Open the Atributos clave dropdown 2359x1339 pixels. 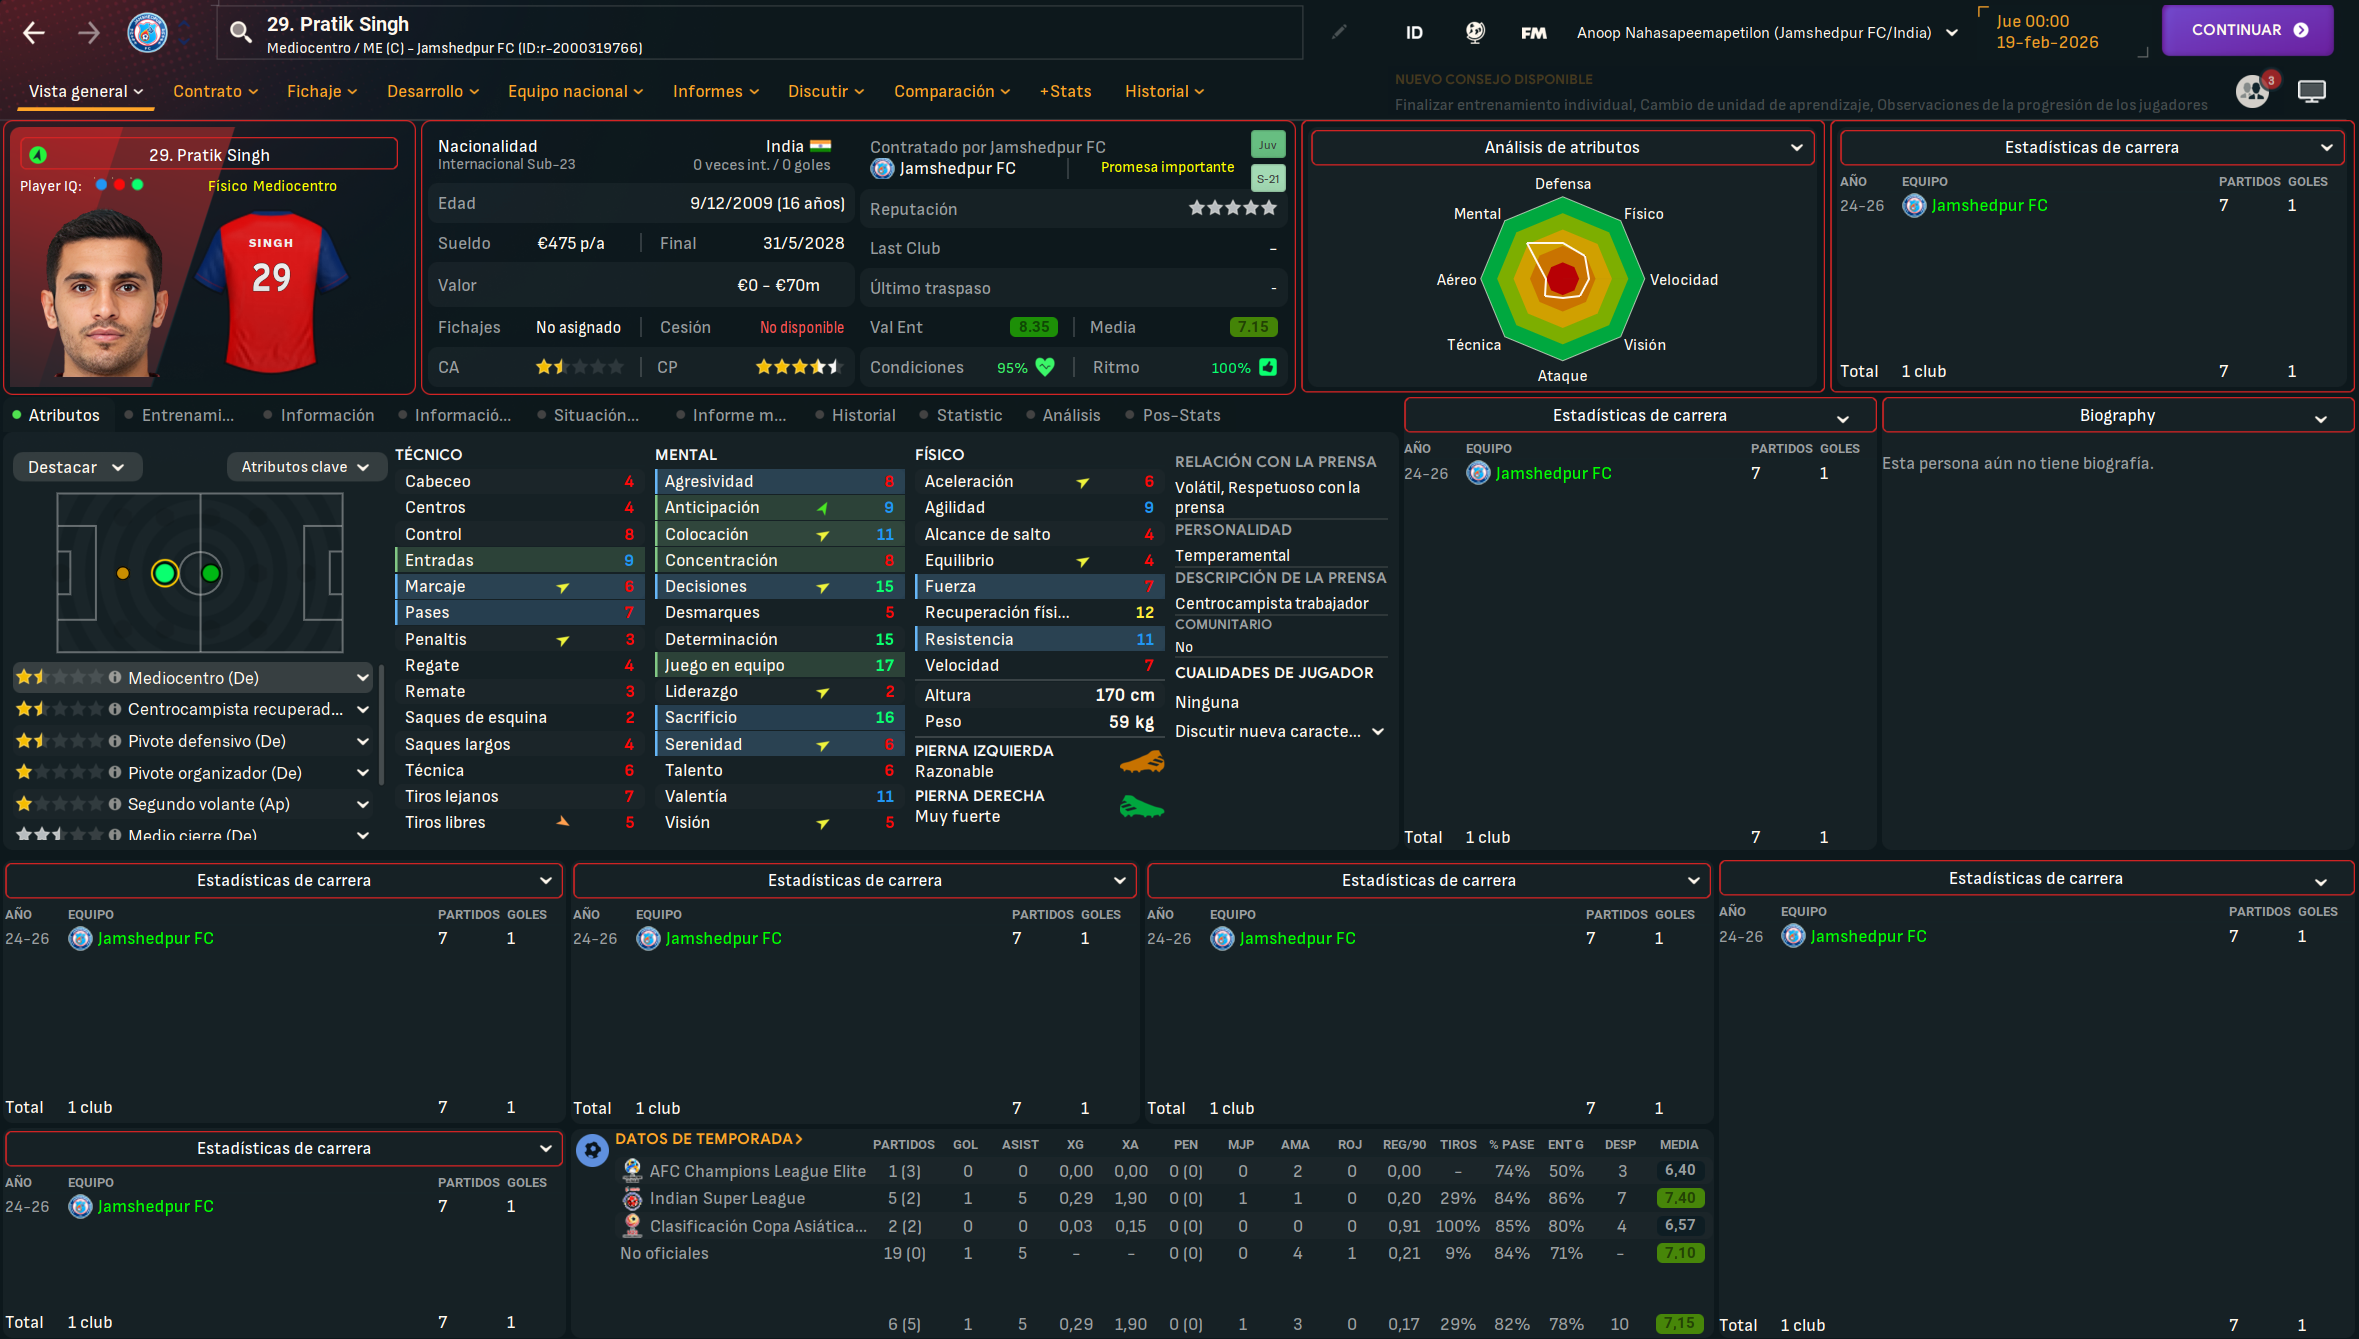[305, 467]
